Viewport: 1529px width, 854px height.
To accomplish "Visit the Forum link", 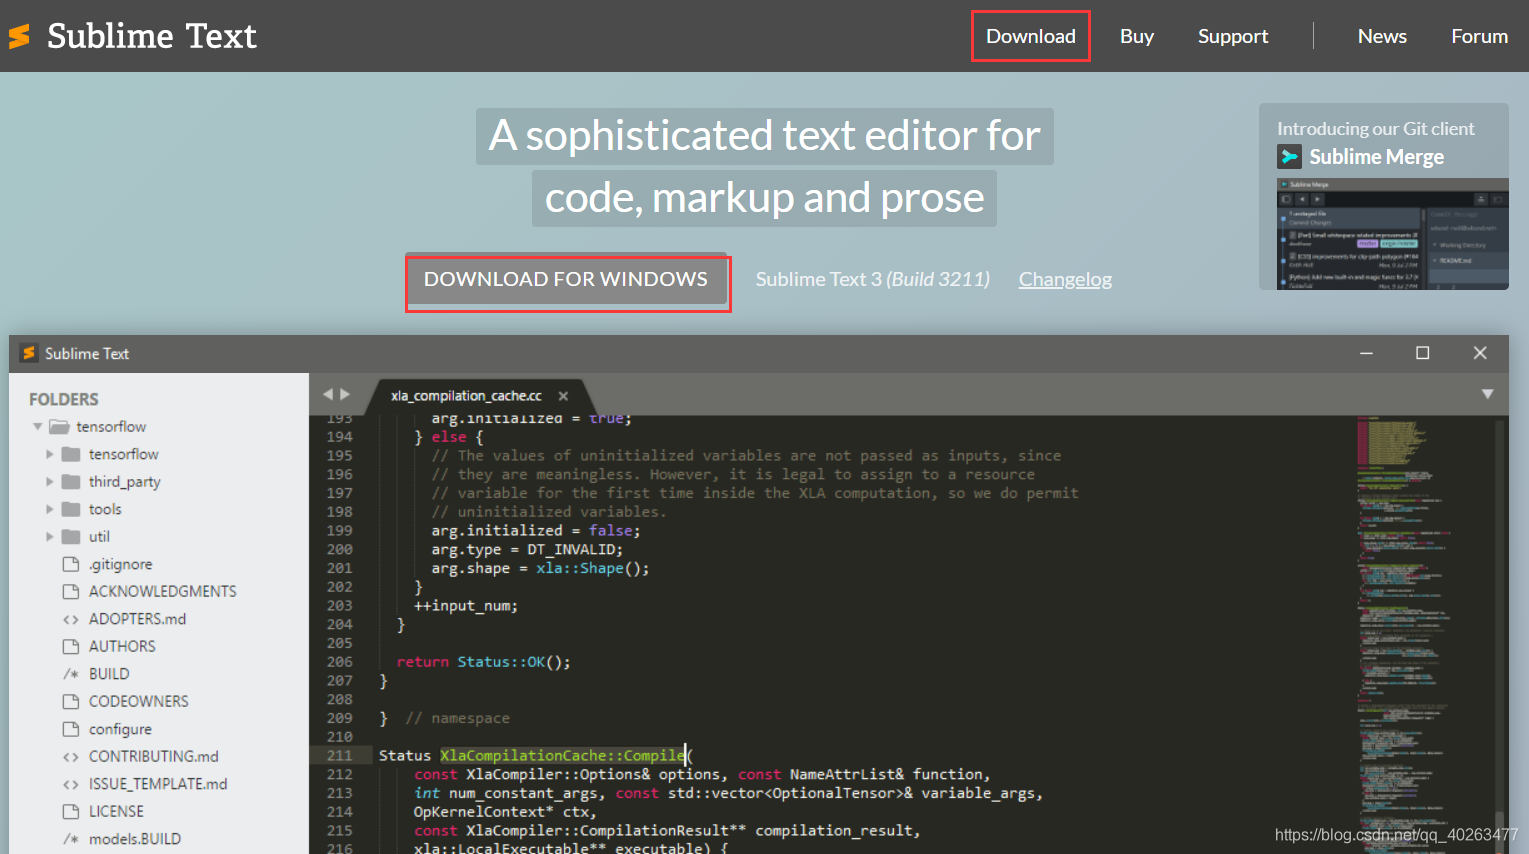I will (1479, 36).
